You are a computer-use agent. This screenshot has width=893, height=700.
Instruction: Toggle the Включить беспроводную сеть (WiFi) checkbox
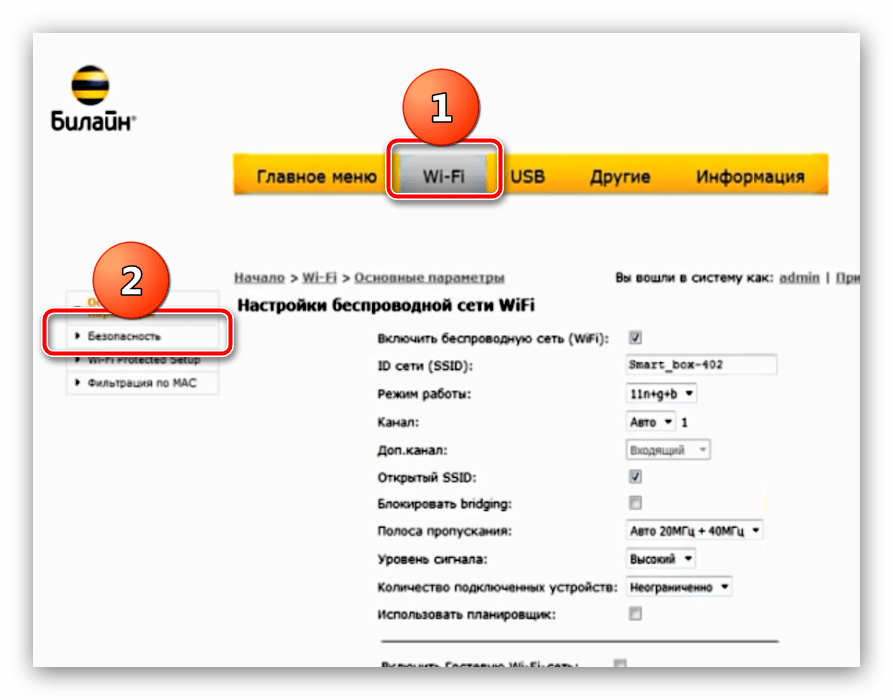[x=635, y=338]
